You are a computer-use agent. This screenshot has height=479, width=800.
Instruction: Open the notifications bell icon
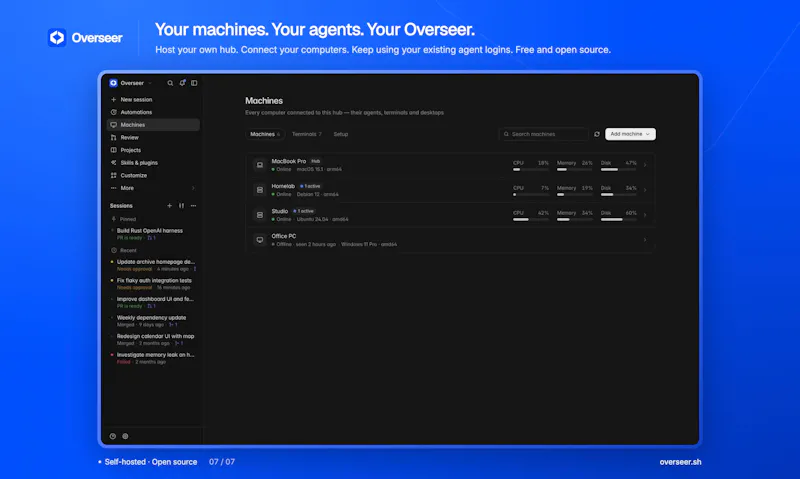pos(182,83)
